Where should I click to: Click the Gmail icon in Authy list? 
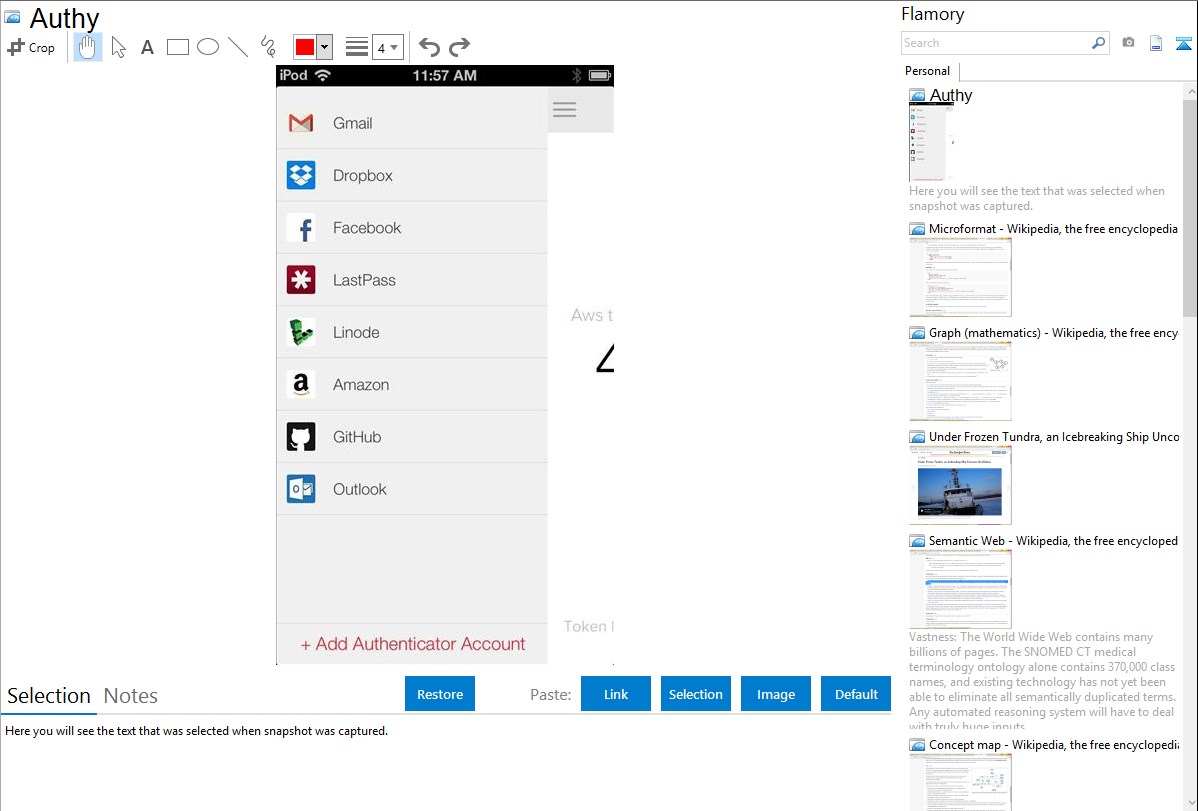(x=301, y=123)
